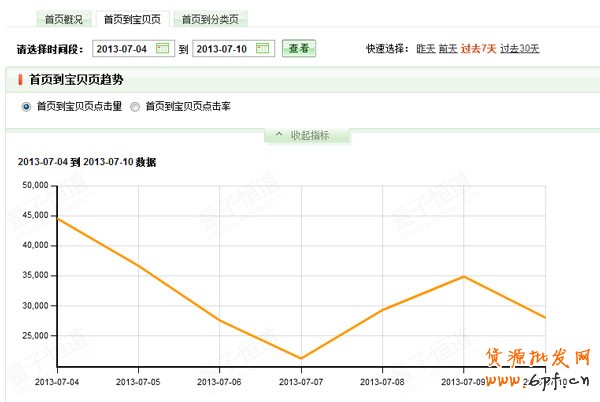The height and width of the screenshot is (402, 600).
Task: Select the 首页到宝贝页点击率 radio button
Action: [x=135, y=105]
